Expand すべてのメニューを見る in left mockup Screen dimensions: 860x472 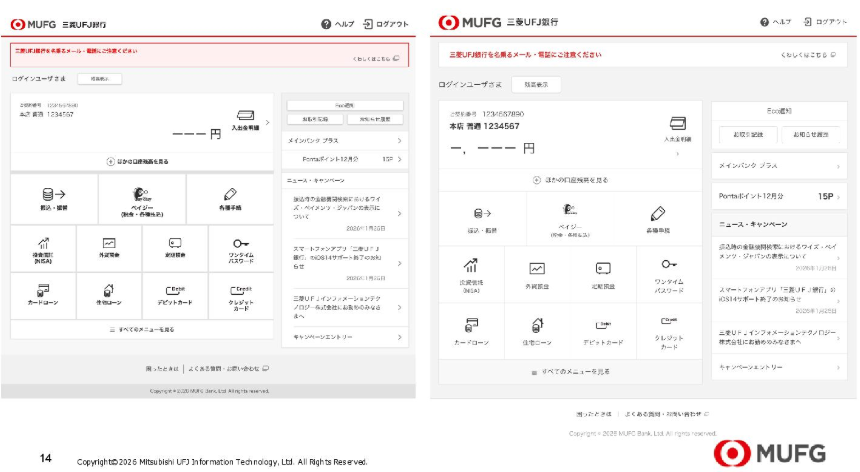pos(142,329)
